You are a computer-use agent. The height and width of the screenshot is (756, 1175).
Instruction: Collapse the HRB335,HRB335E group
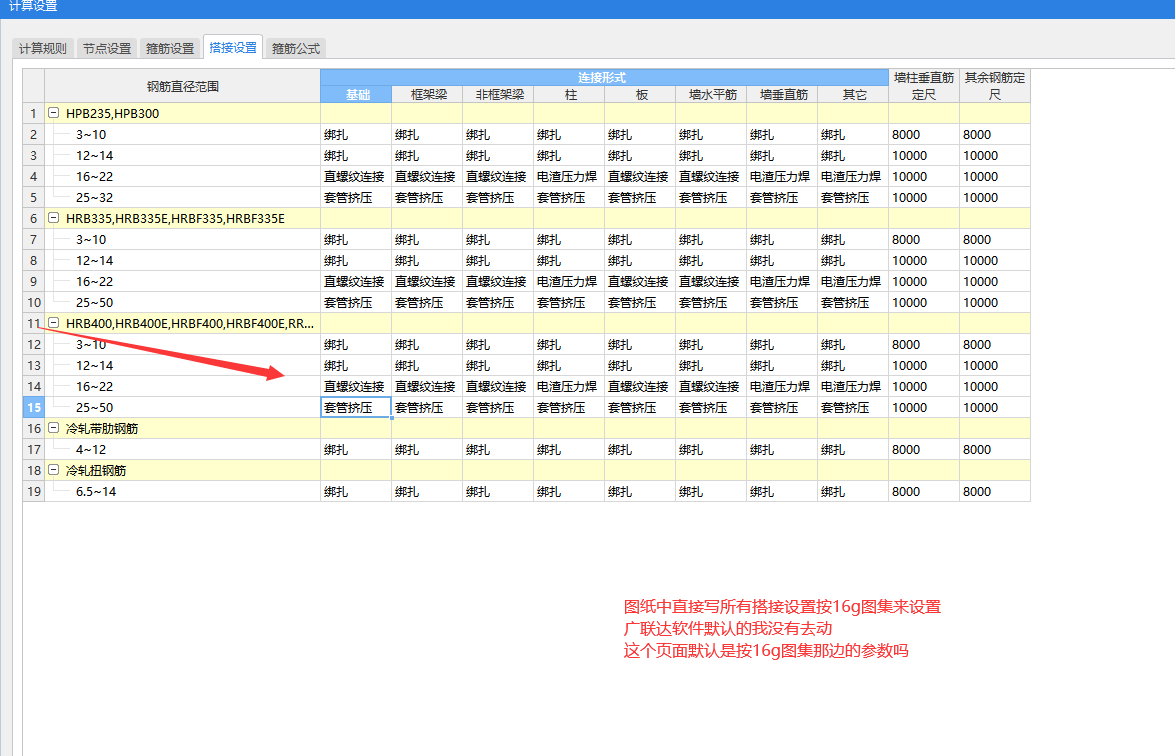[x=53, y=218]
